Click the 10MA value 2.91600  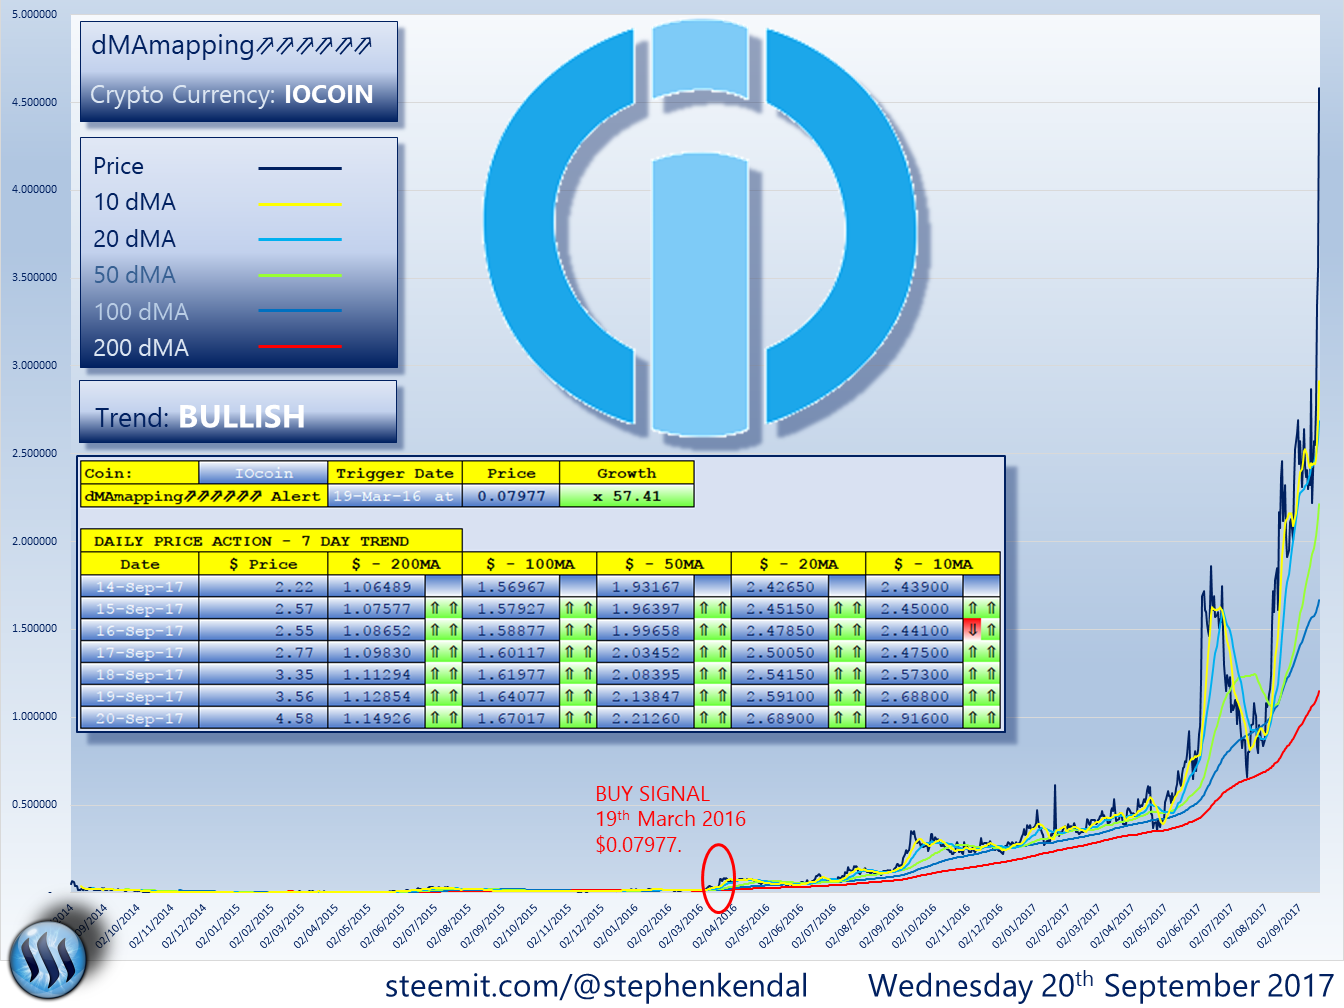[915, 718]
